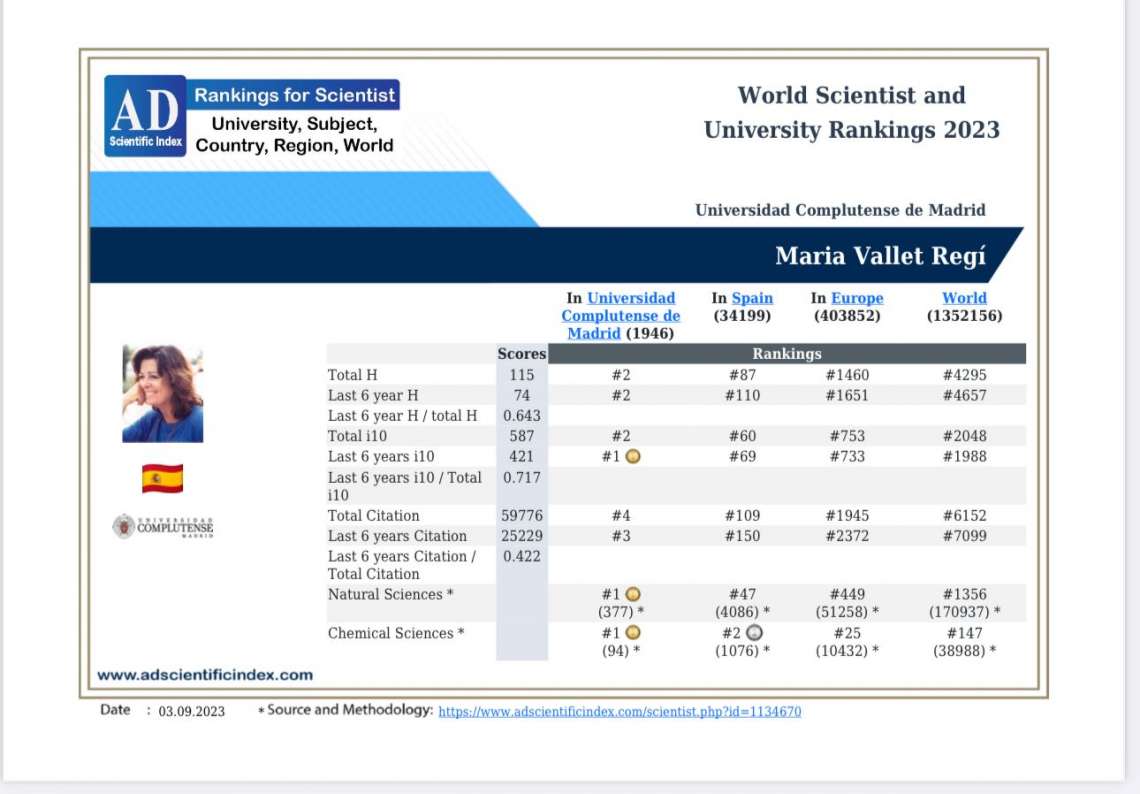1140x794 pixels.
Task: Click the World Total Citation rank #6152
Action: 964,516
